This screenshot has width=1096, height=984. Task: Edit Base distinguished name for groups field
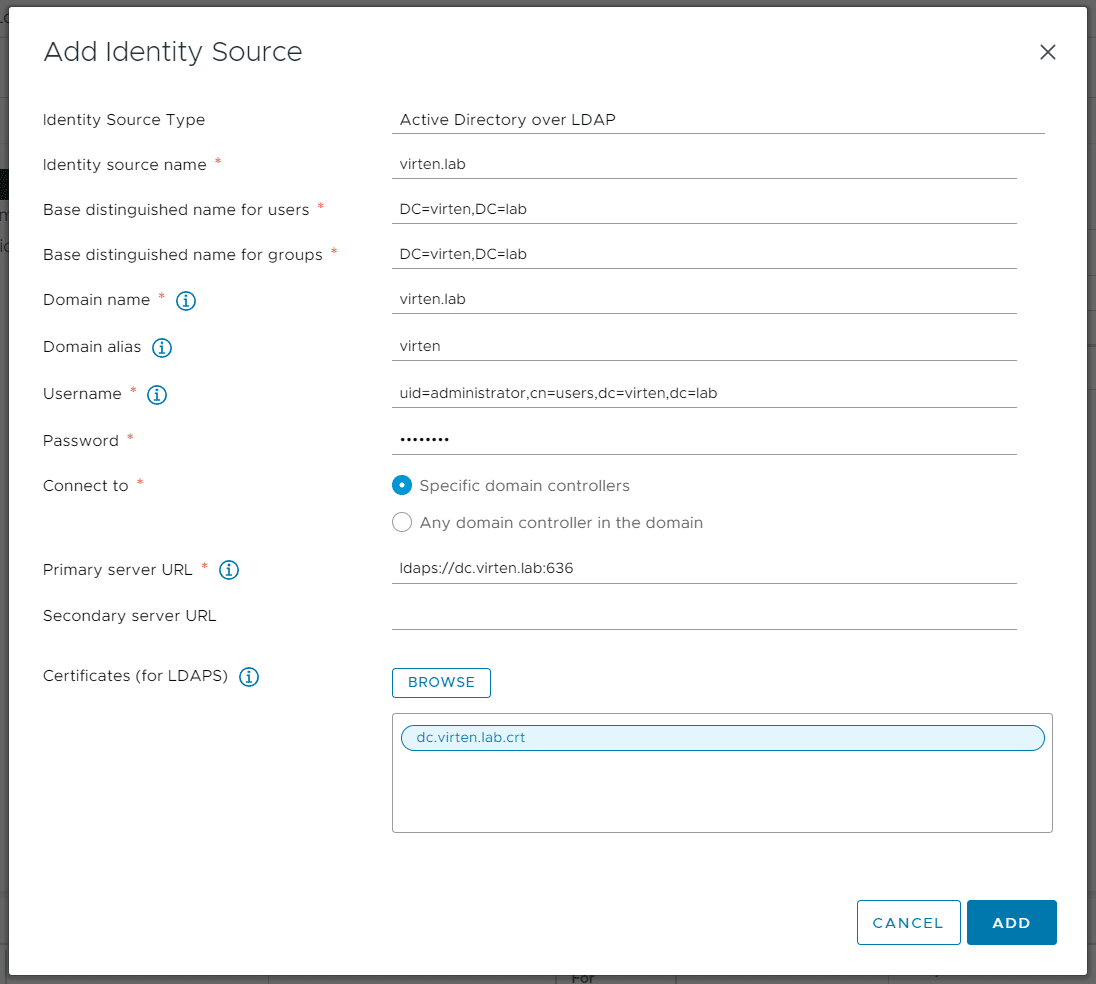(704, 254)
